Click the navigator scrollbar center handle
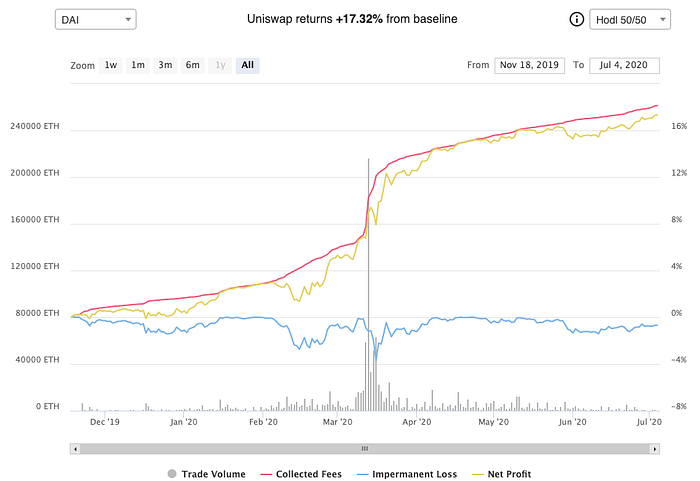700x481 pixels. point(365,449)
